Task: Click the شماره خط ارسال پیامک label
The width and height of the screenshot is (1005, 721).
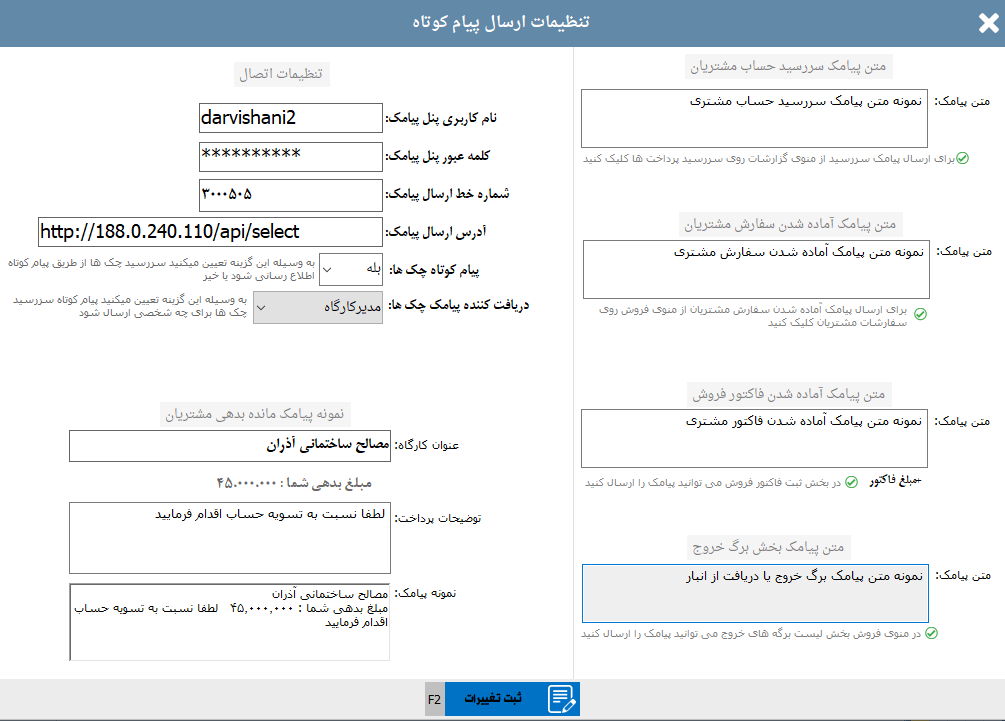Action: [447, 194]
